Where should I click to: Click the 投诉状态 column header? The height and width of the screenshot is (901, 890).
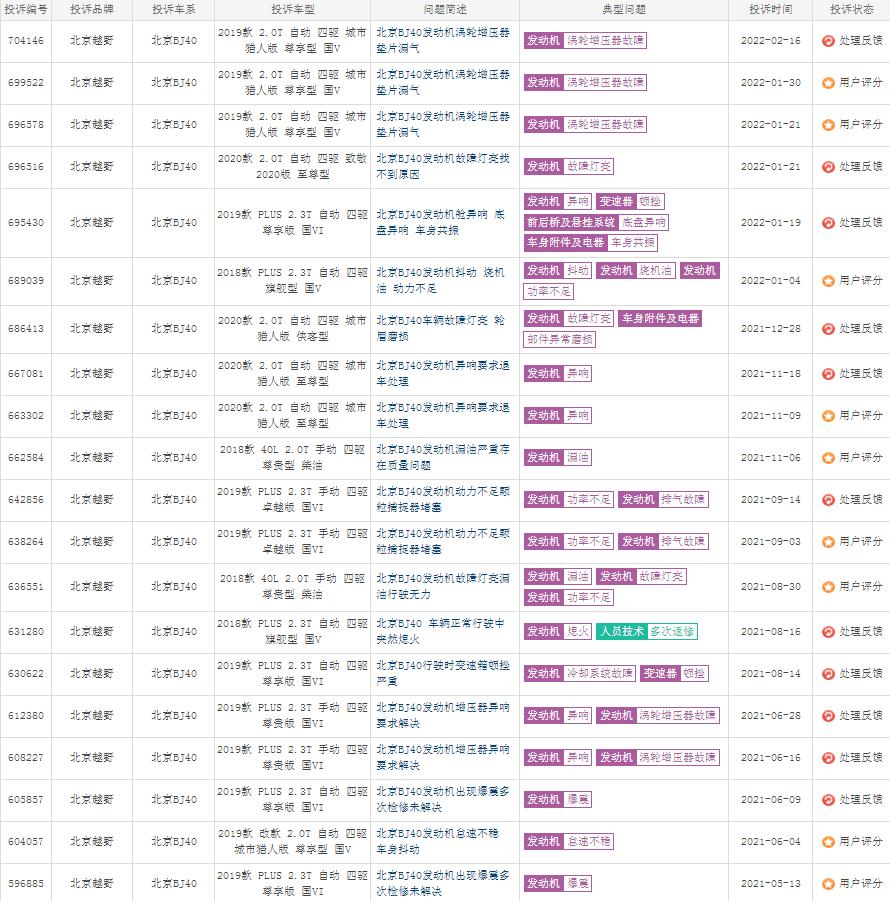click(853, 9)
